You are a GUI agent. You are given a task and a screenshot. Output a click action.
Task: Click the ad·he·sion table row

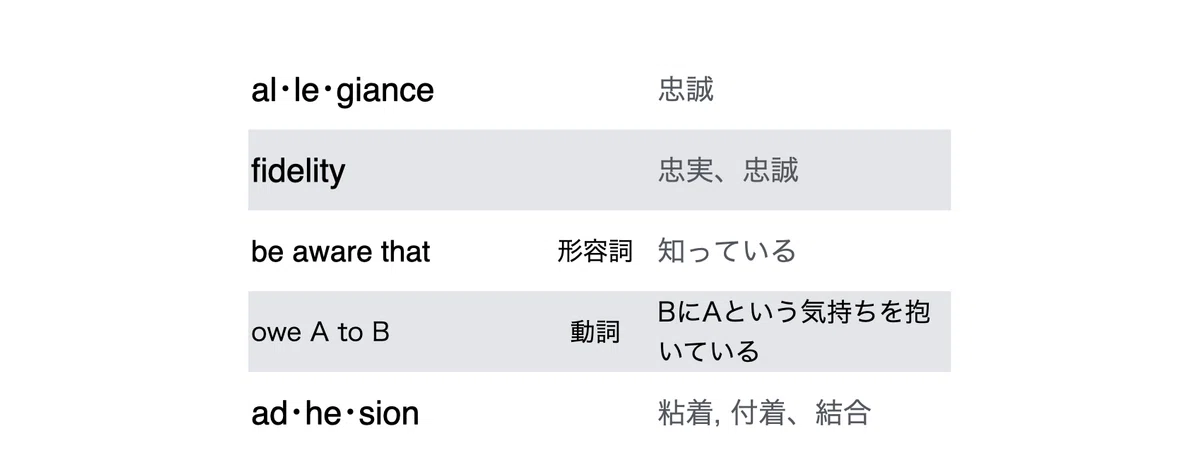coord(599,412)
